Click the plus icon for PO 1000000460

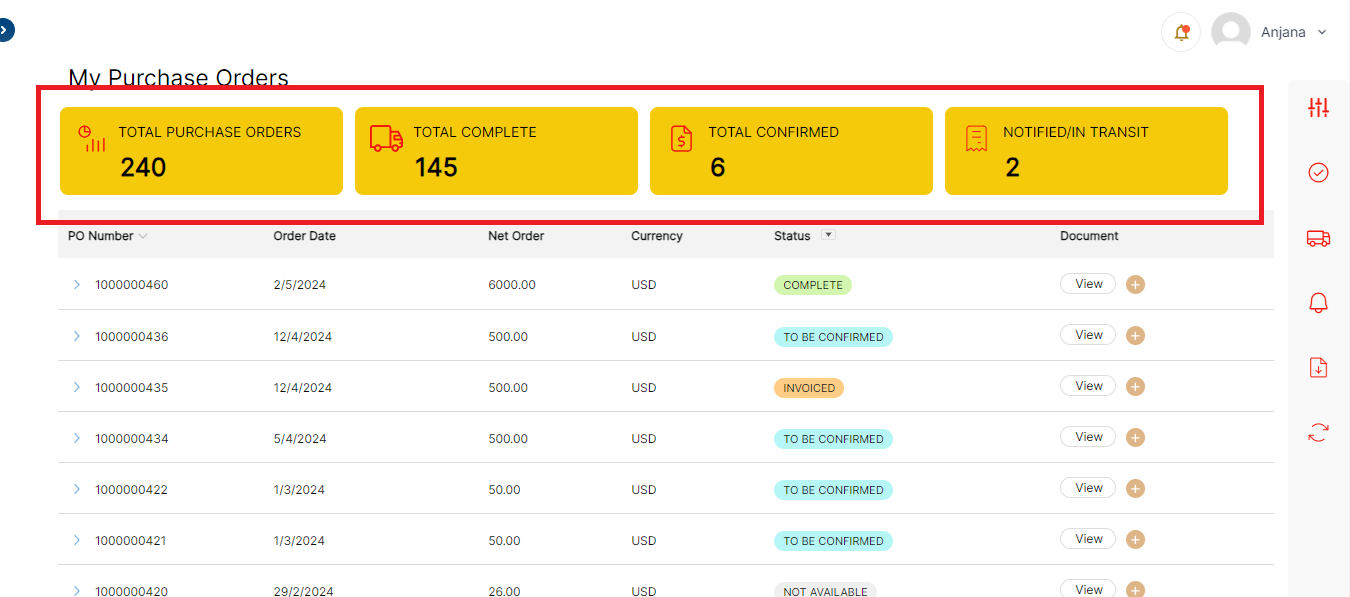pos(1135,285)
